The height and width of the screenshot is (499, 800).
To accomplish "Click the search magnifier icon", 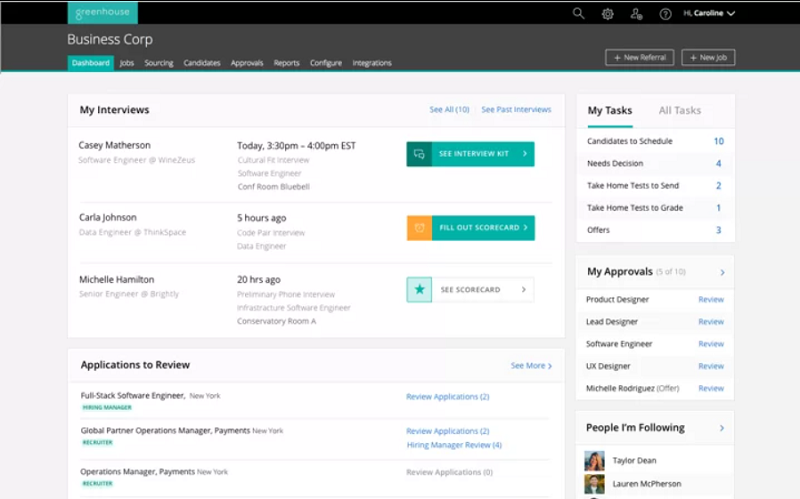I will click(x=578, y=13).
